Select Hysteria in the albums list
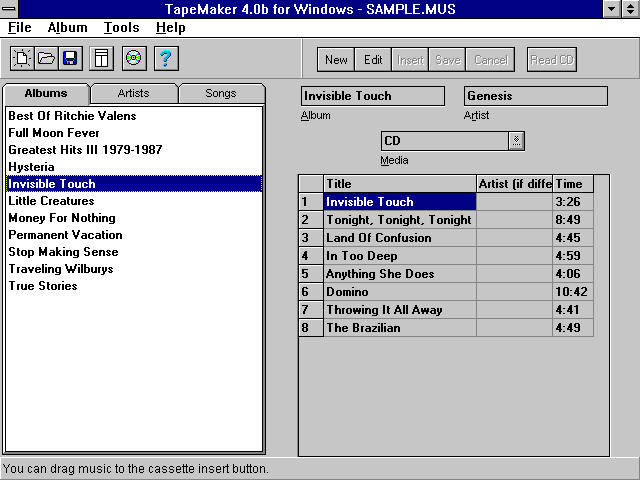 tap(31, 167)
